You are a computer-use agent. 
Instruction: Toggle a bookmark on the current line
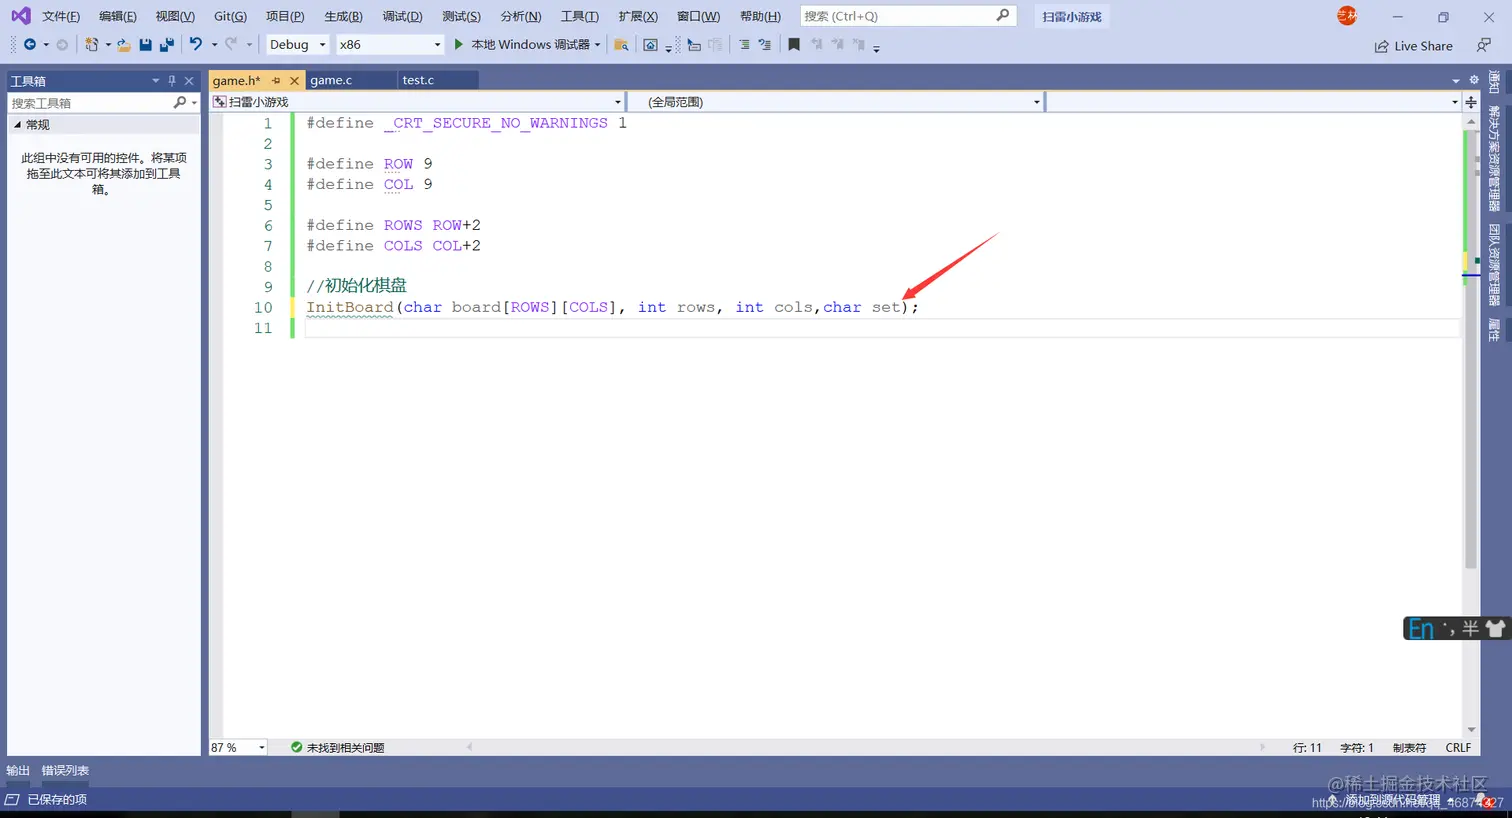point(794,45)
